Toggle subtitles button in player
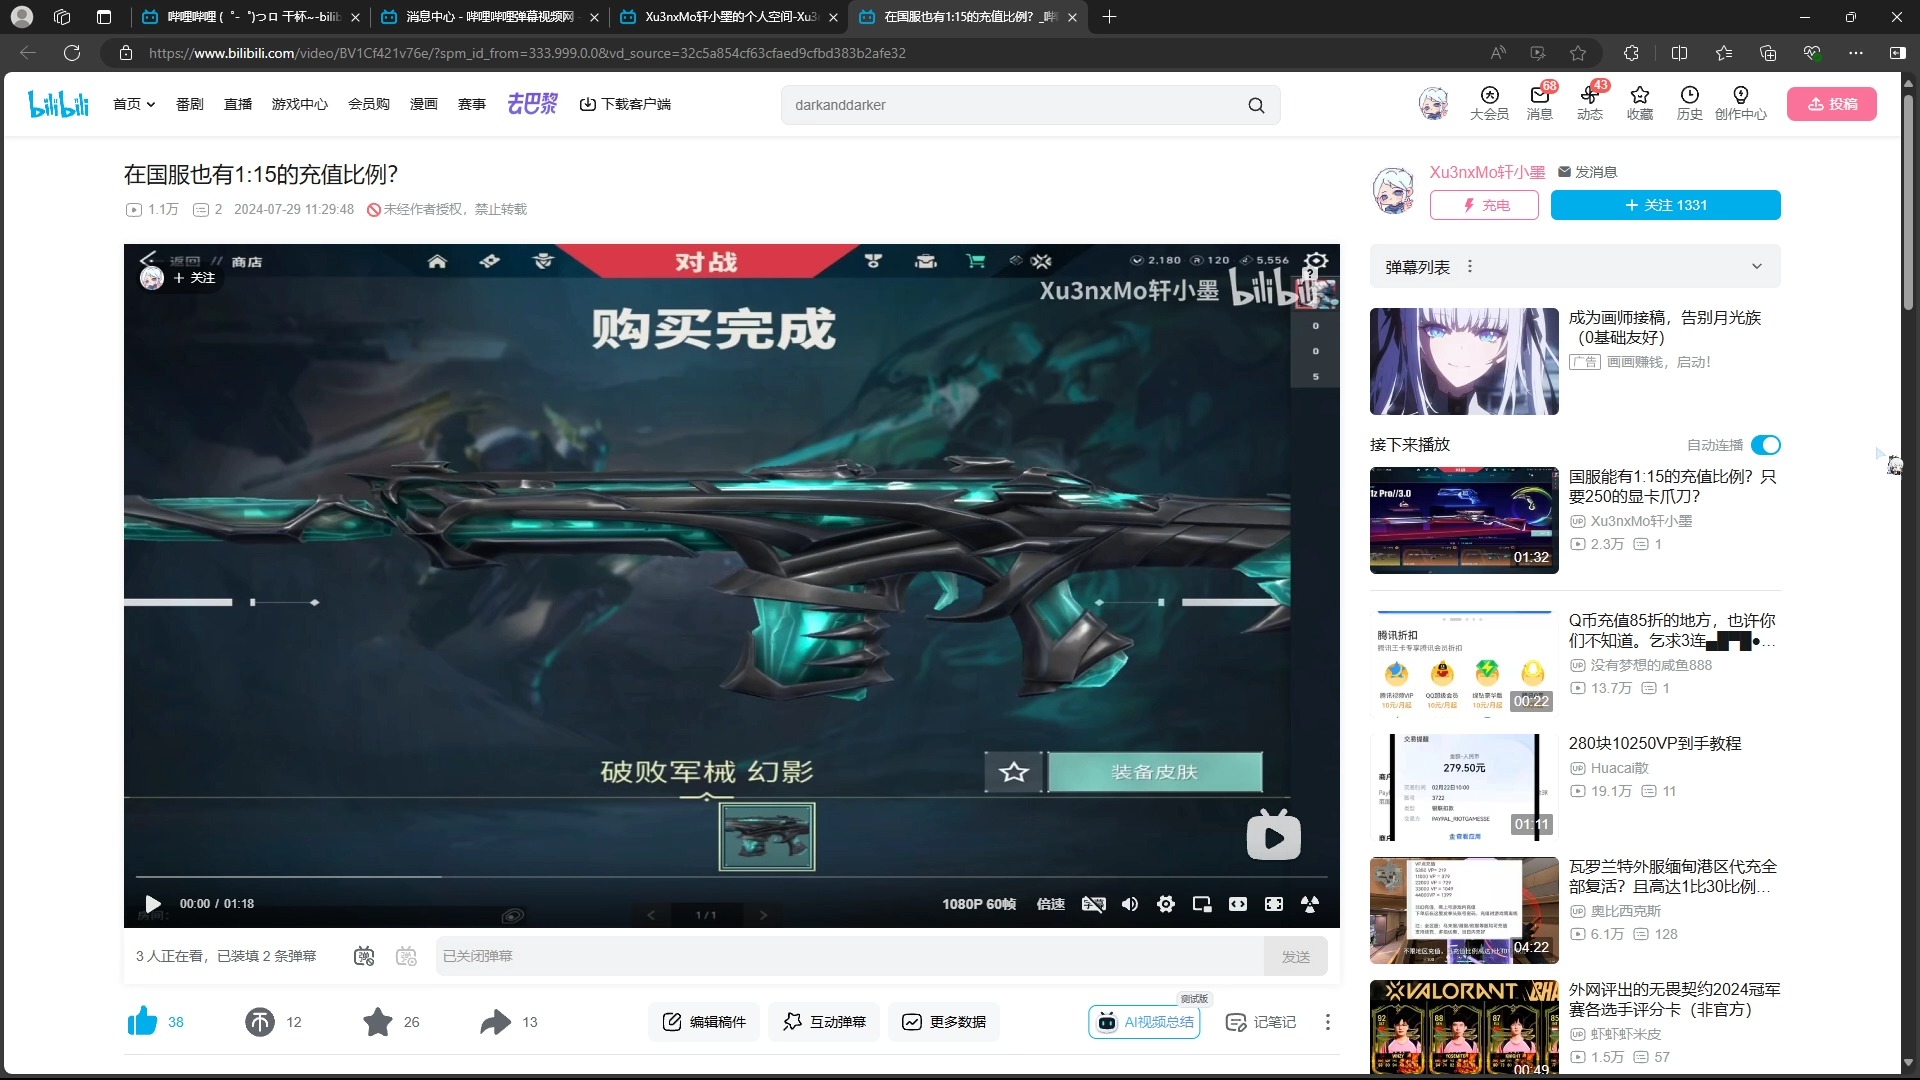Screen dimensions: 1920x1080 point(1094,904)
